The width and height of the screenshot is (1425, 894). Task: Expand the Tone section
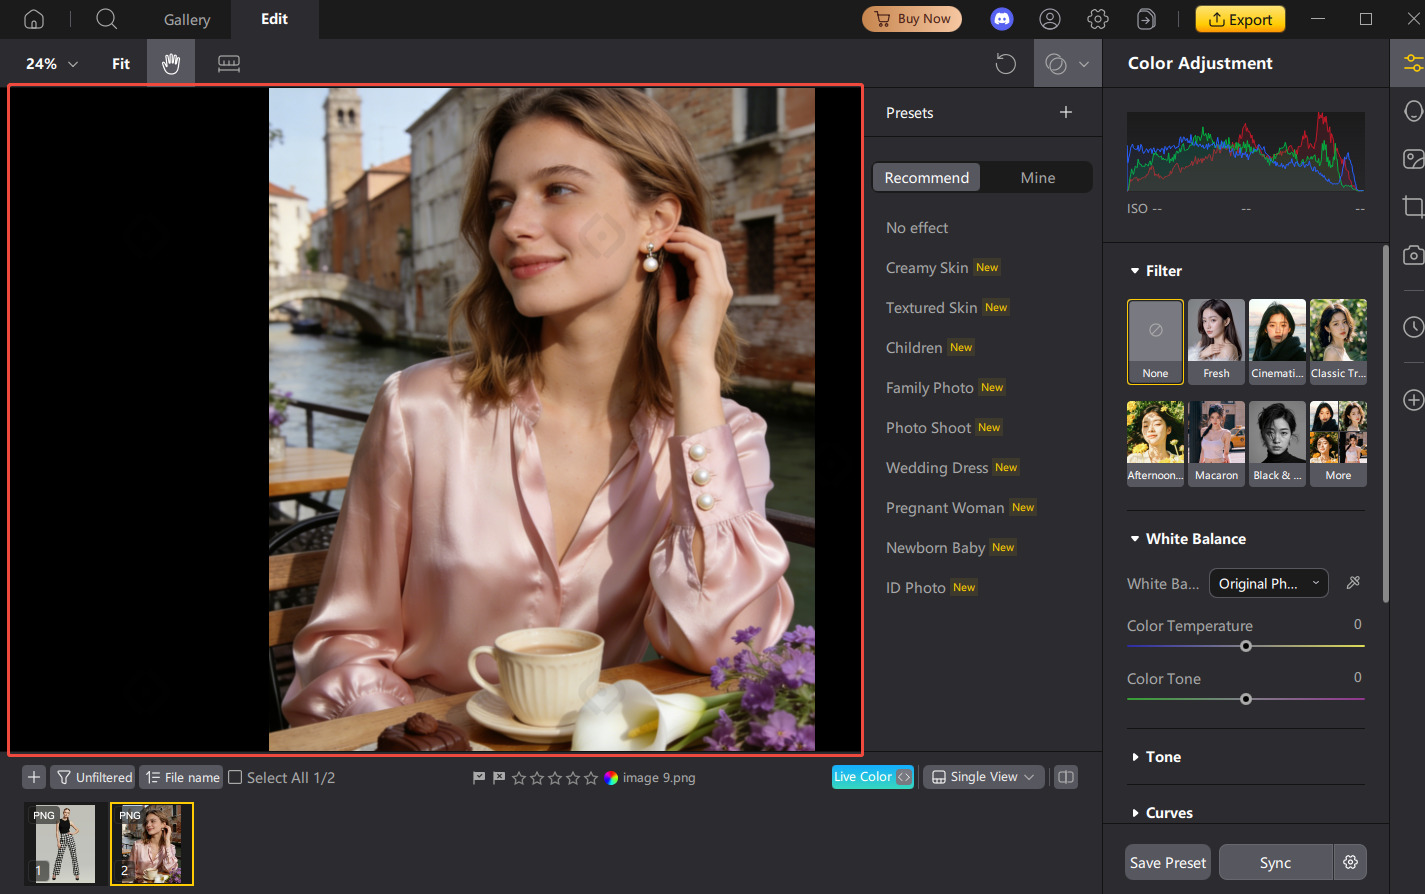[x=1163, y=757]
